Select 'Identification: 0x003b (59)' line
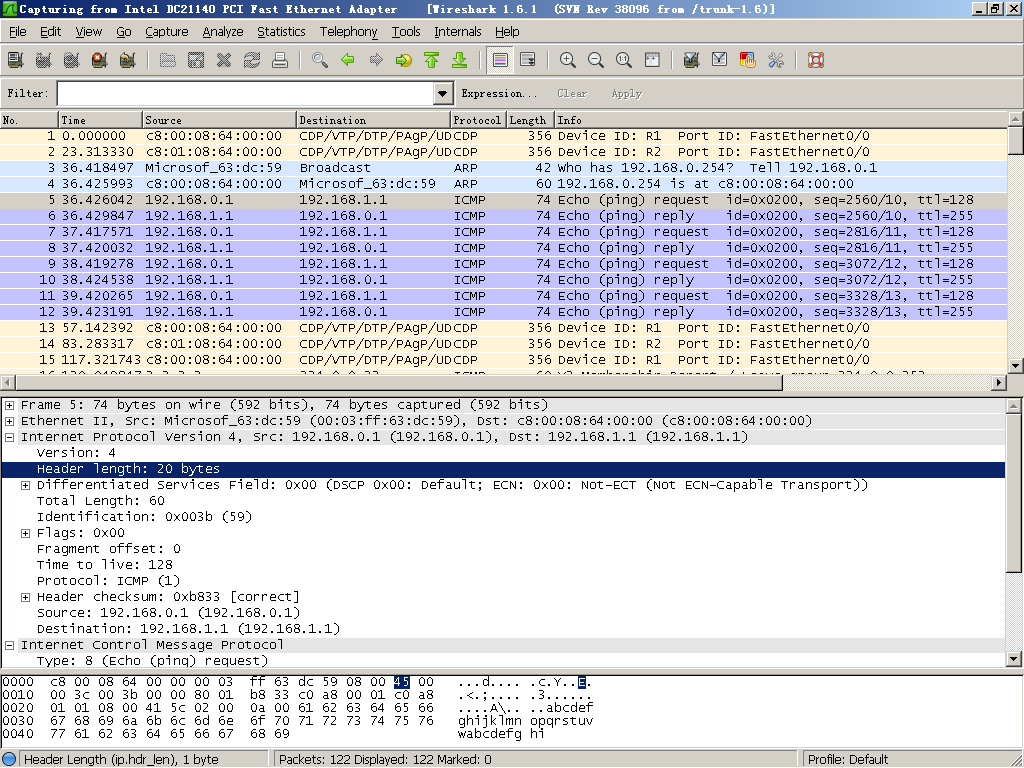The width and height of the screenshot is (1024, 768). (144, 517)
